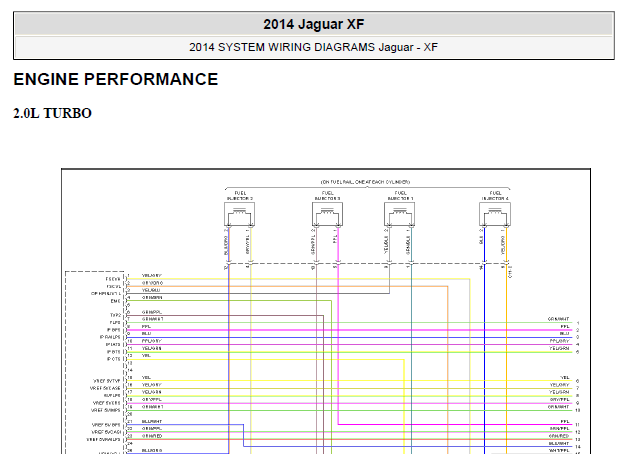The width and height of the screenshot is (643, 454).
Task: Click the '2014 Jaguar XF' title header
Action: pos(314,24)
